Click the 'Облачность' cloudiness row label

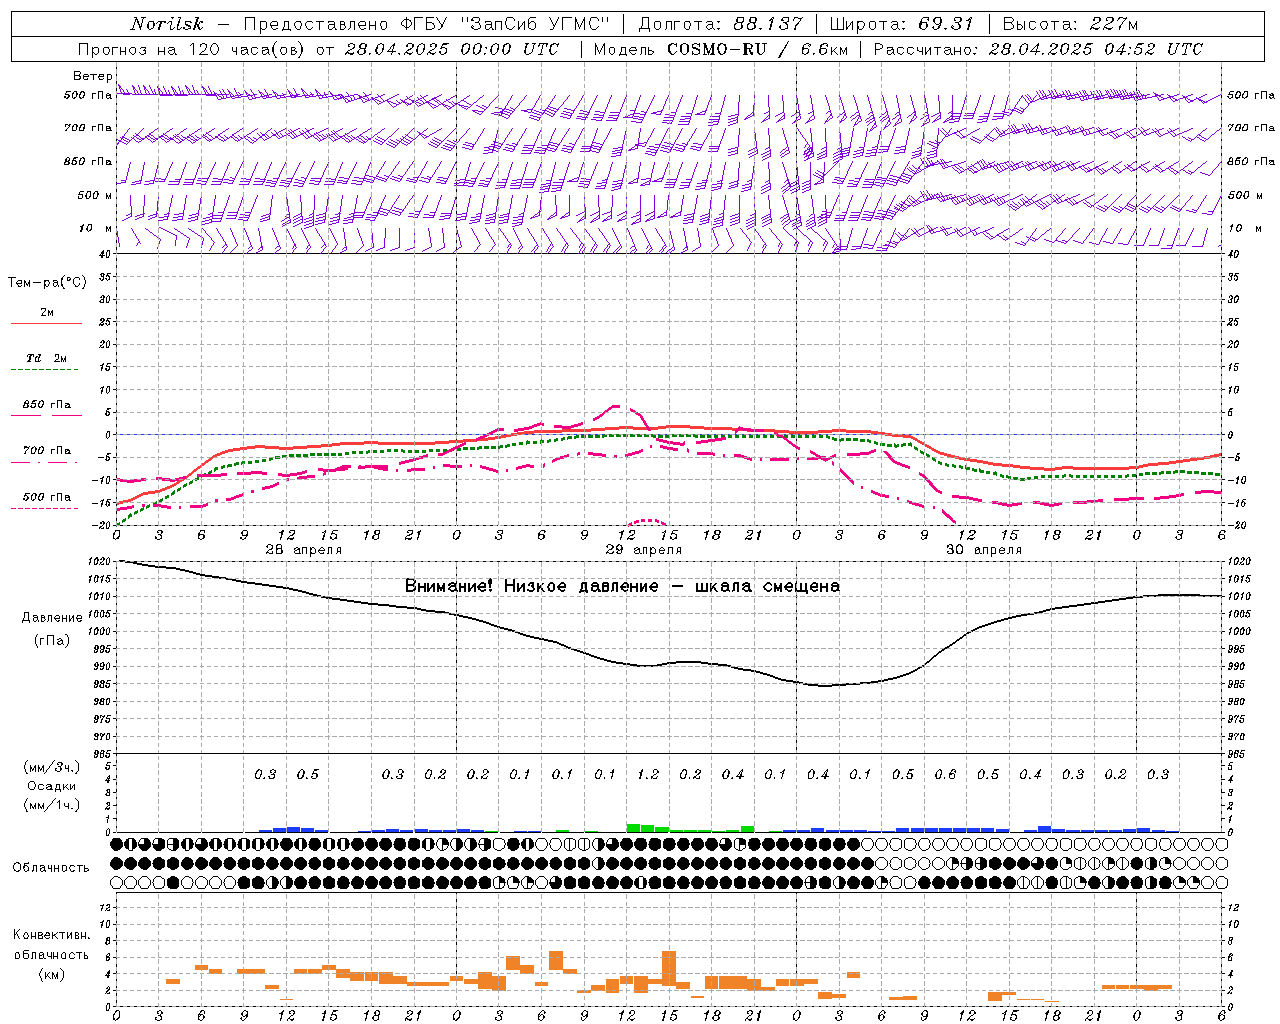[51, 868]
